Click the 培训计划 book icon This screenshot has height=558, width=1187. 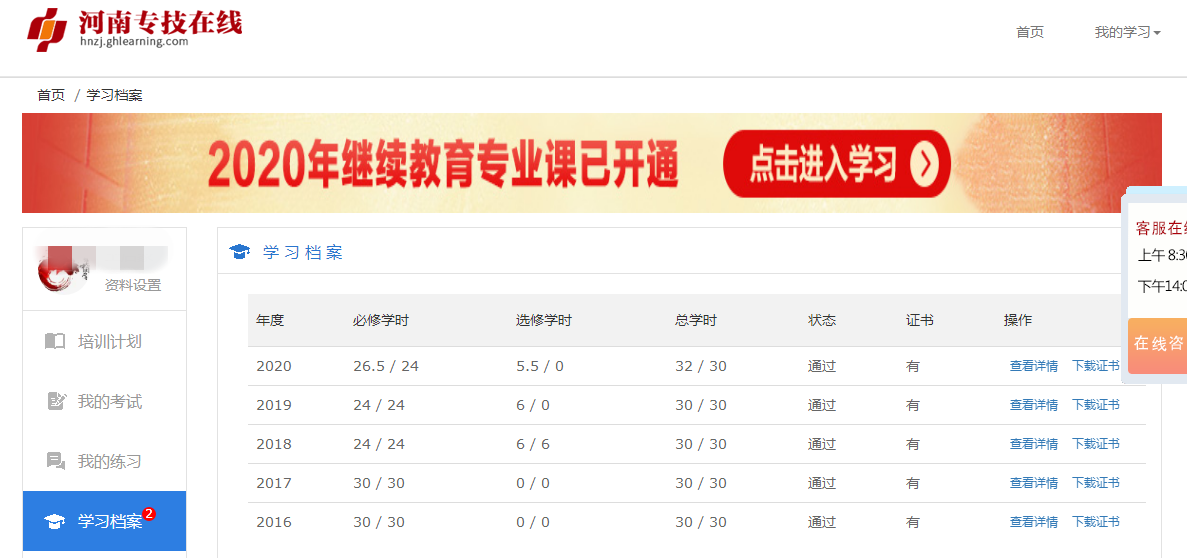pos(55,341)
